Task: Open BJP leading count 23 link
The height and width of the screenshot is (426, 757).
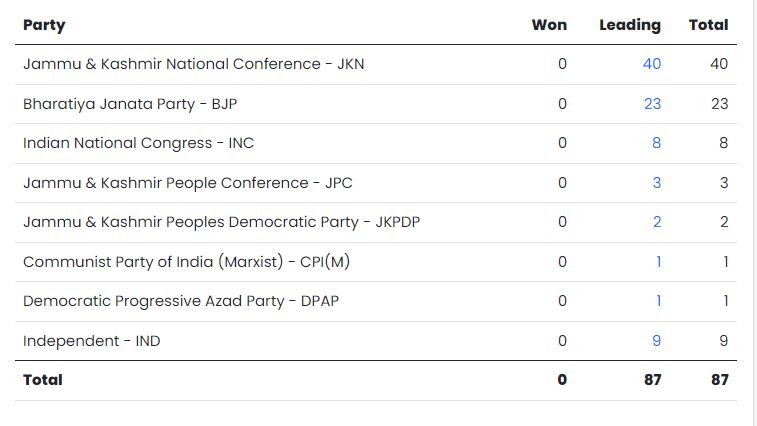Action: (652, 104)
